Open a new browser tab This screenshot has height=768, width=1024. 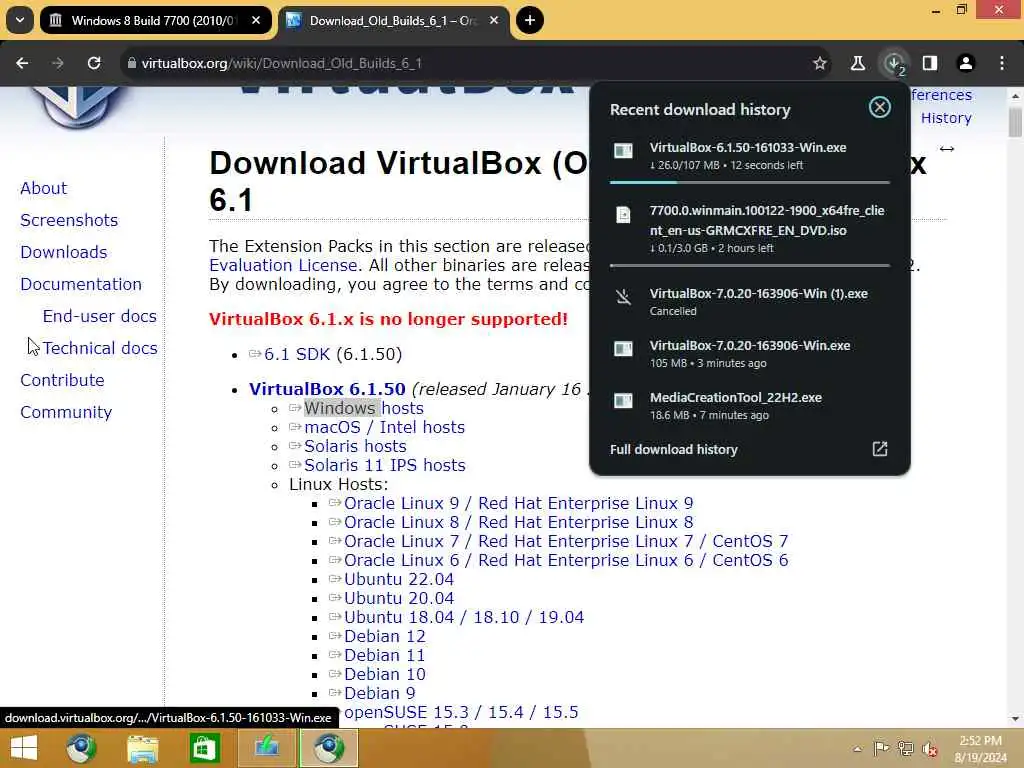[x=530, y=20]
